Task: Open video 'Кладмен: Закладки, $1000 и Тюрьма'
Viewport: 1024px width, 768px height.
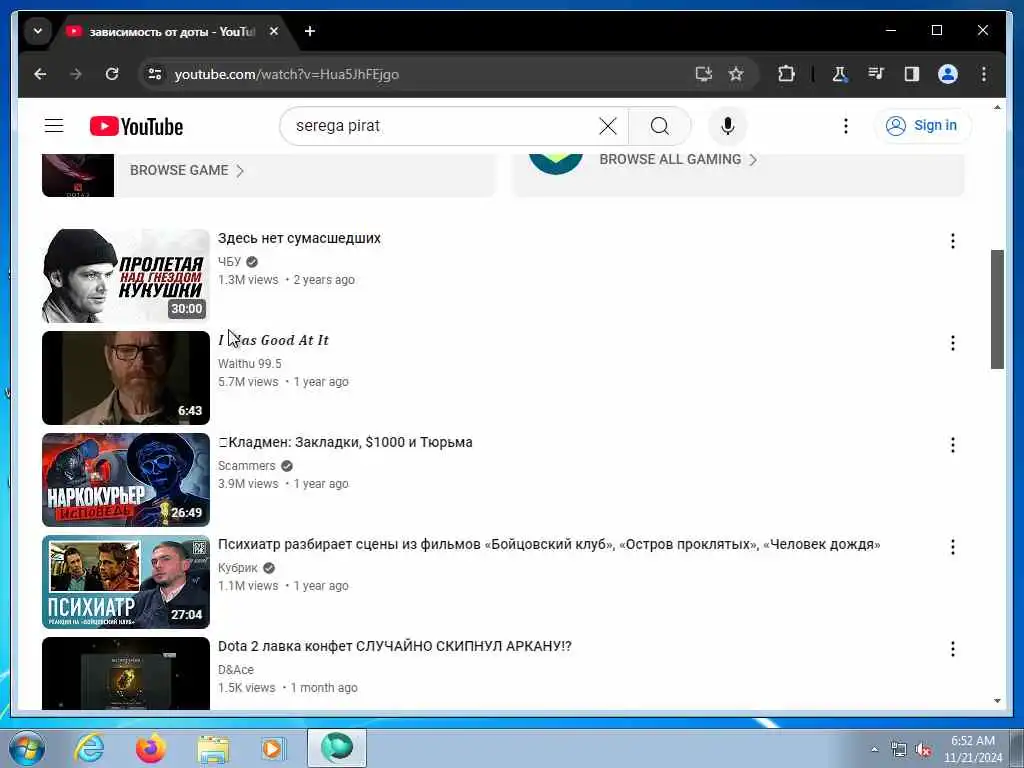Action: (345, 442)
